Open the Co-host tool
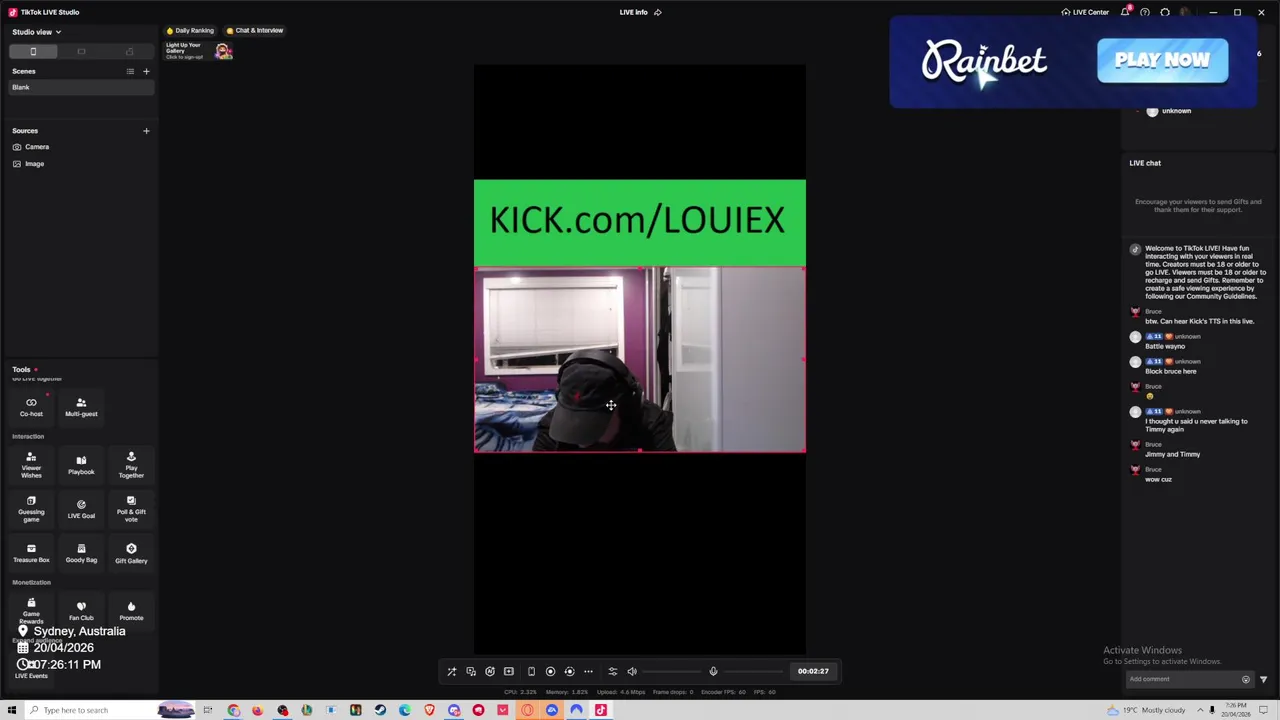The width and height of the screenshot is (1280, 720). pyautogui.click(x=31, y=407)
